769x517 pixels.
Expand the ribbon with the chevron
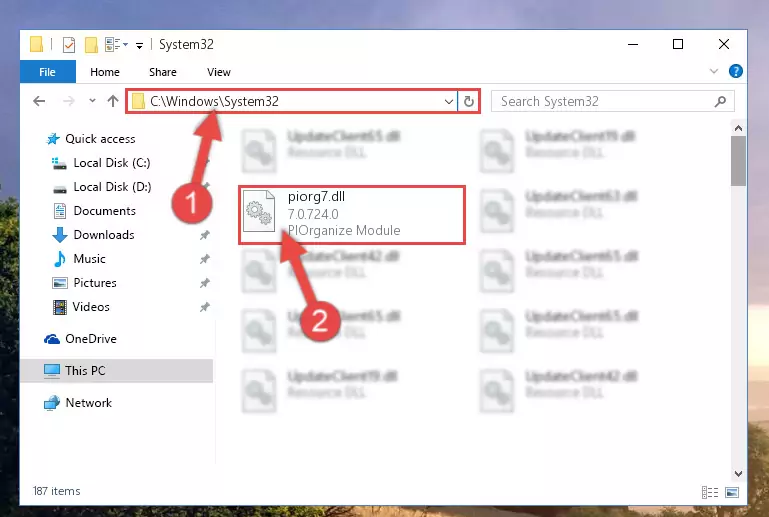pyautogui.click(x=714, y=72)
